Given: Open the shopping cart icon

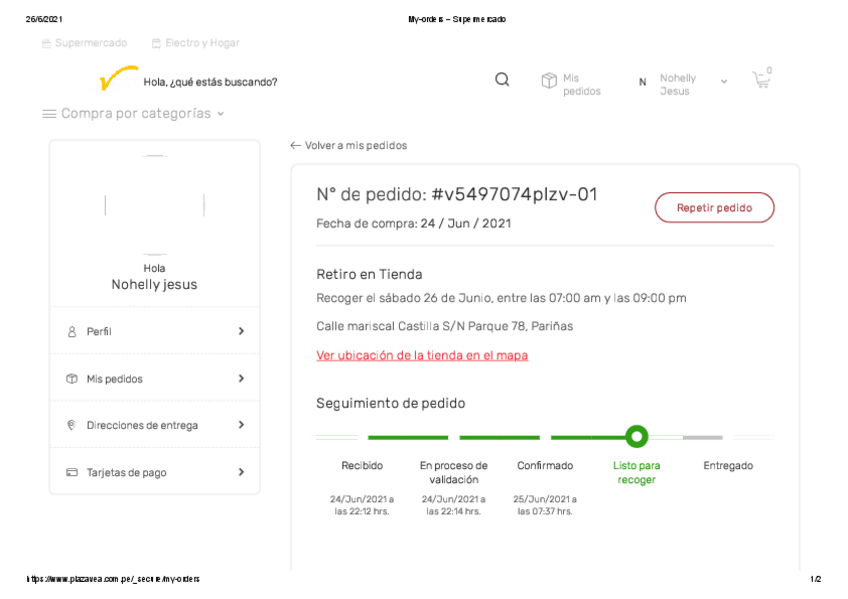Looking at the screenshot, I should click(x=761, y=79).
